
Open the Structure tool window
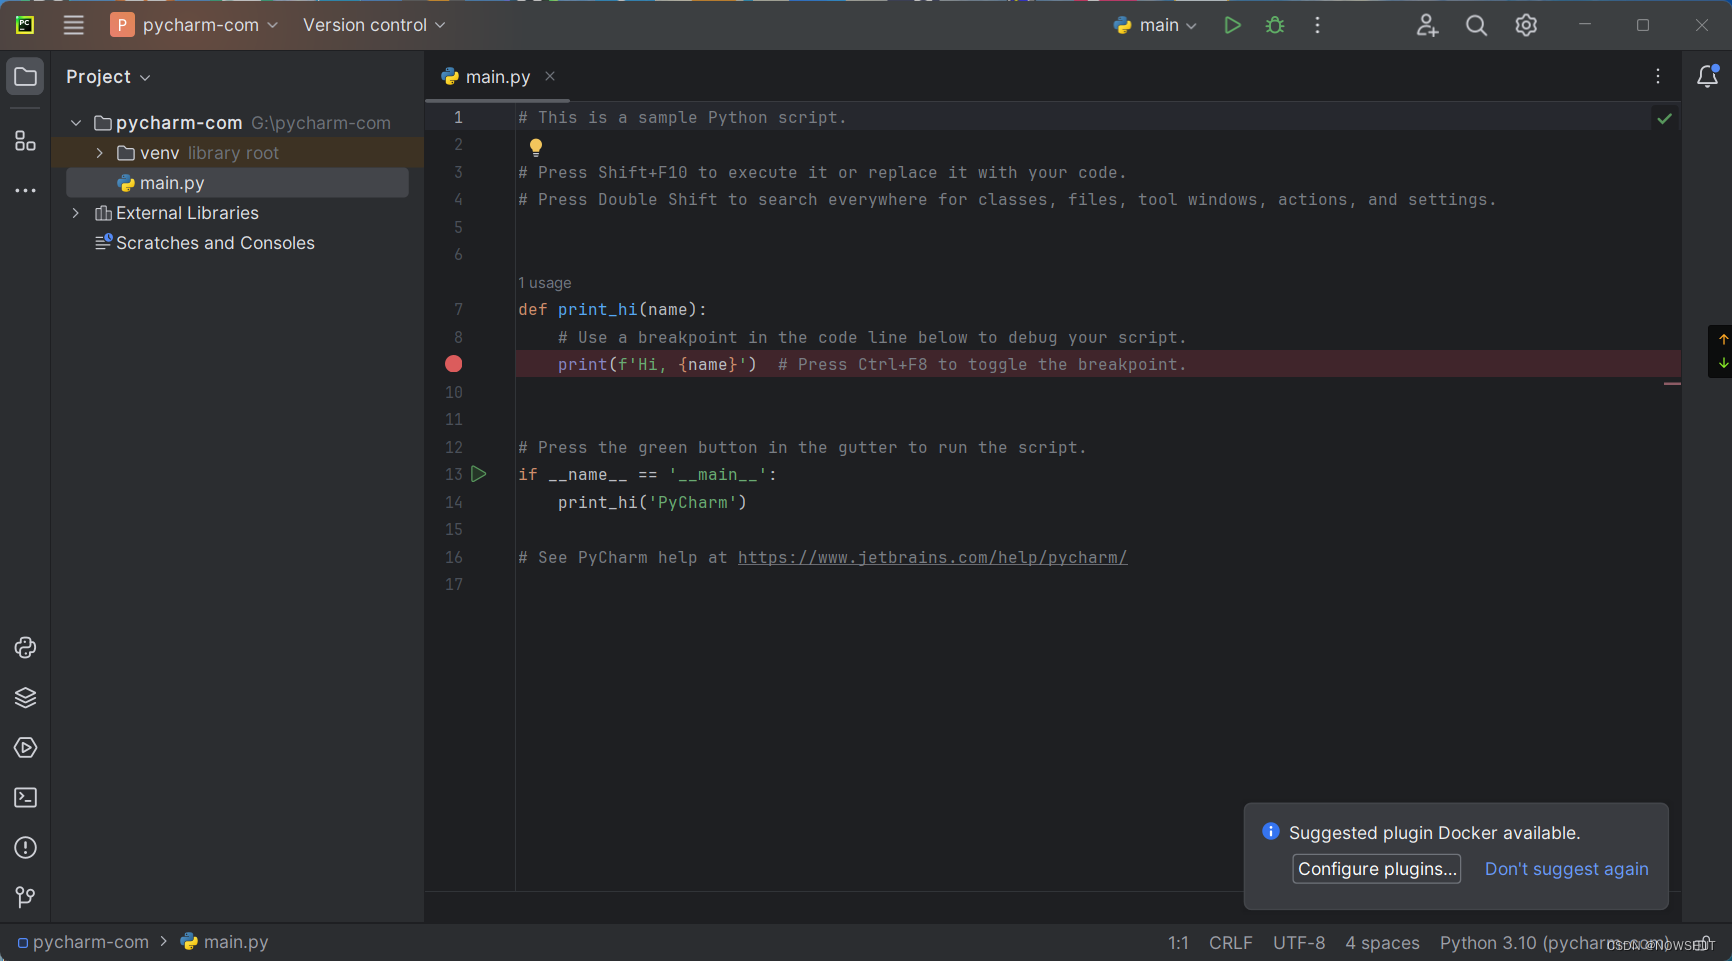pos(25,141)
